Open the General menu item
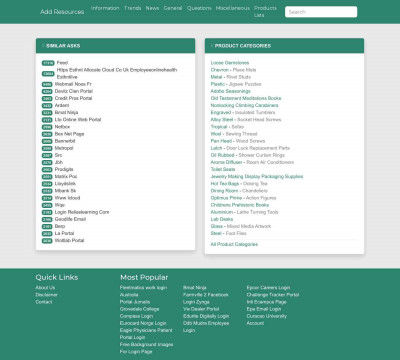The image size is (400, 360). pos(173,8)
